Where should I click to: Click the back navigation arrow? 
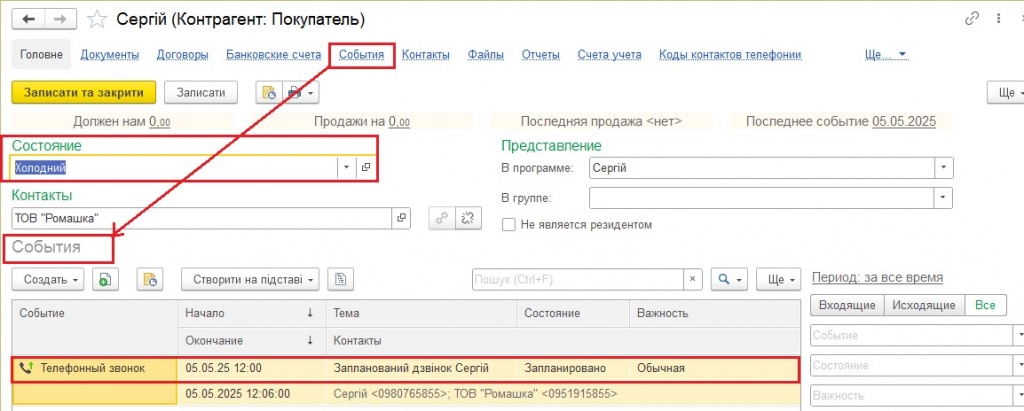[27, 19]
